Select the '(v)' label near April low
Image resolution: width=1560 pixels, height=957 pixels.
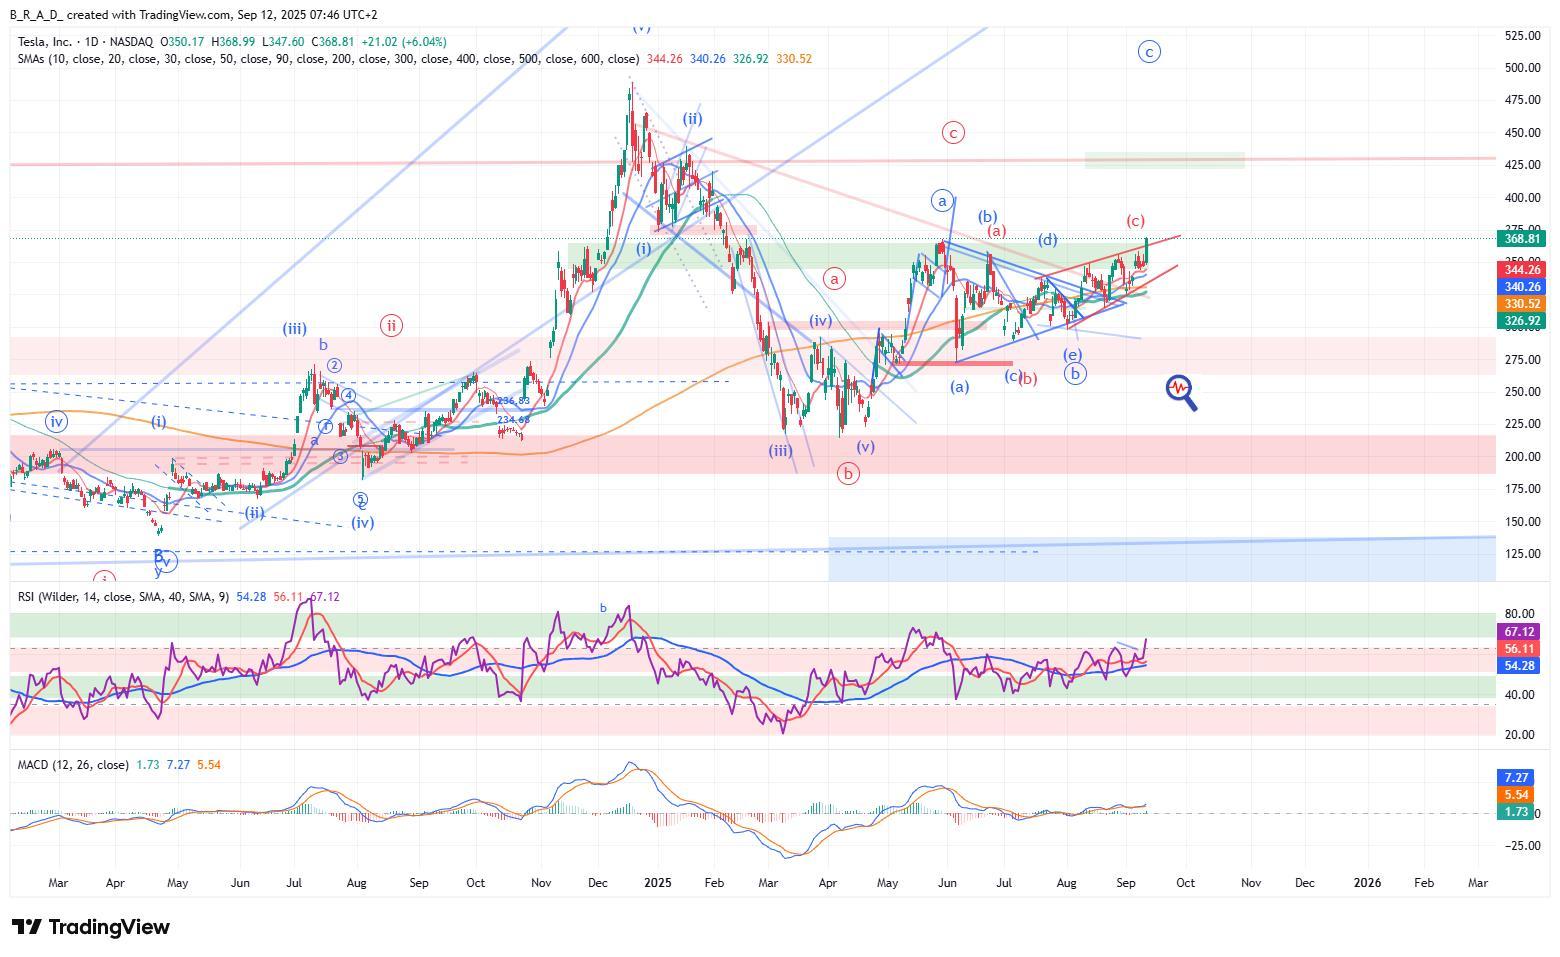point(865,447)
